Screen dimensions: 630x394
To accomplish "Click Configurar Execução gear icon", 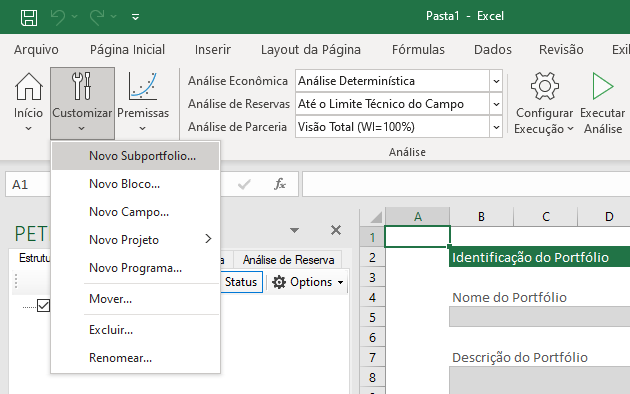I will coord(544,86).
